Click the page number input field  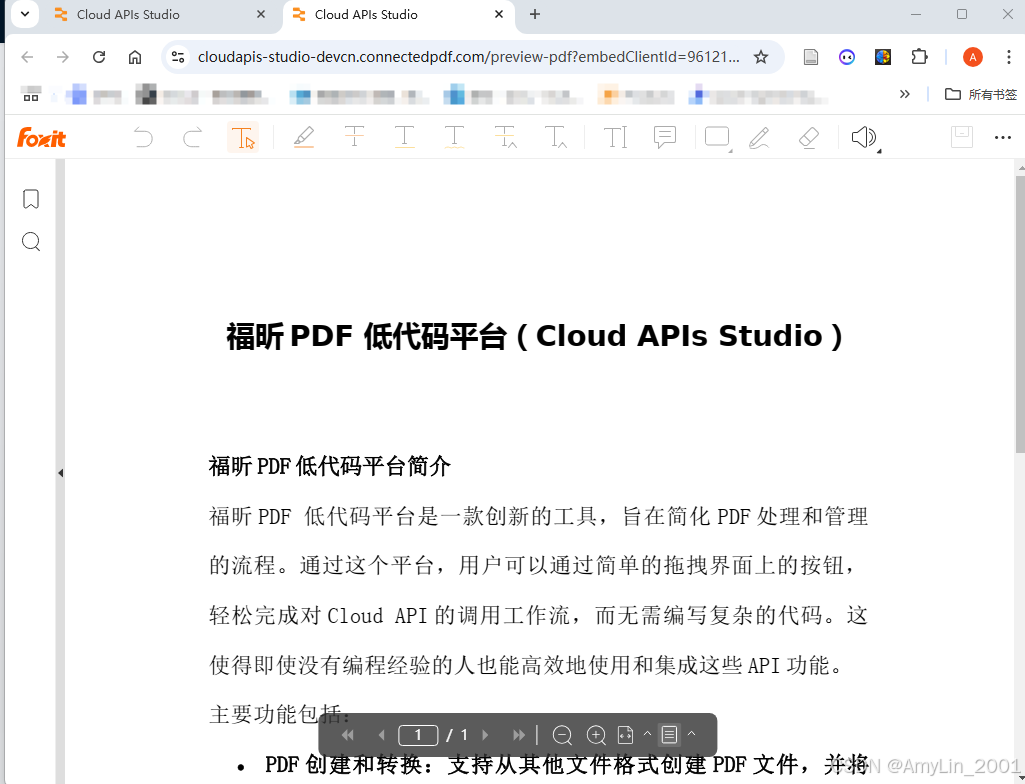click(x=418, y=735)
